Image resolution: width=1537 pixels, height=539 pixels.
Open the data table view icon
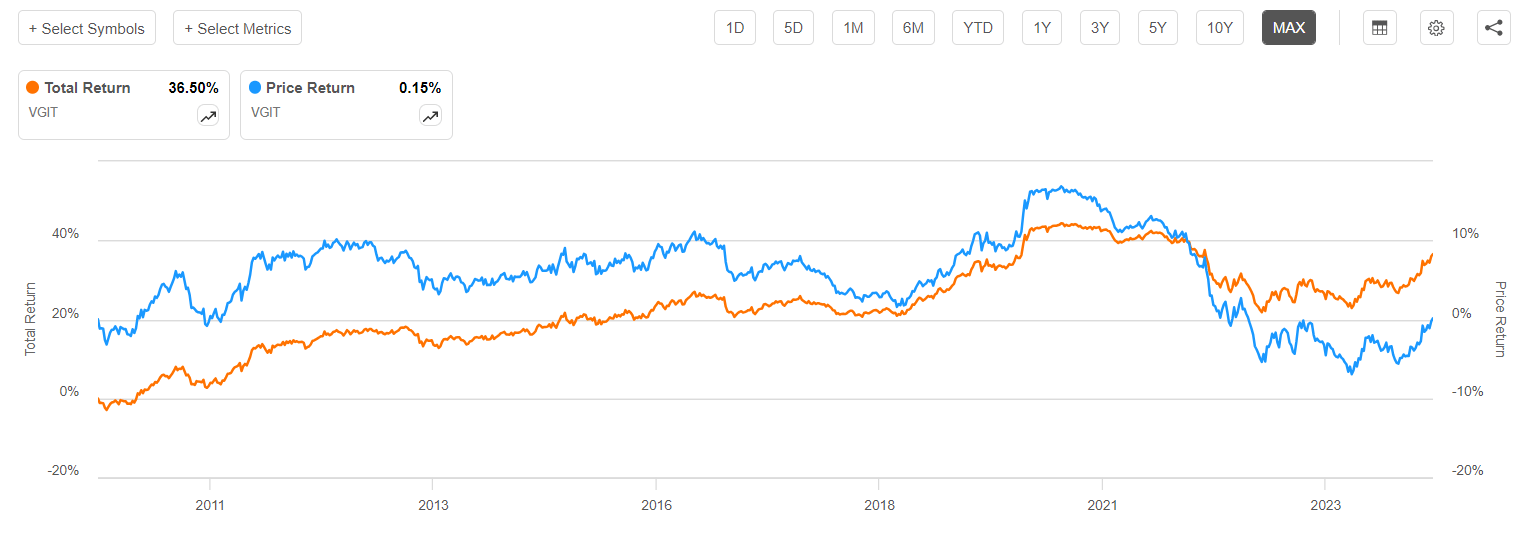[x=1379, y=28]
